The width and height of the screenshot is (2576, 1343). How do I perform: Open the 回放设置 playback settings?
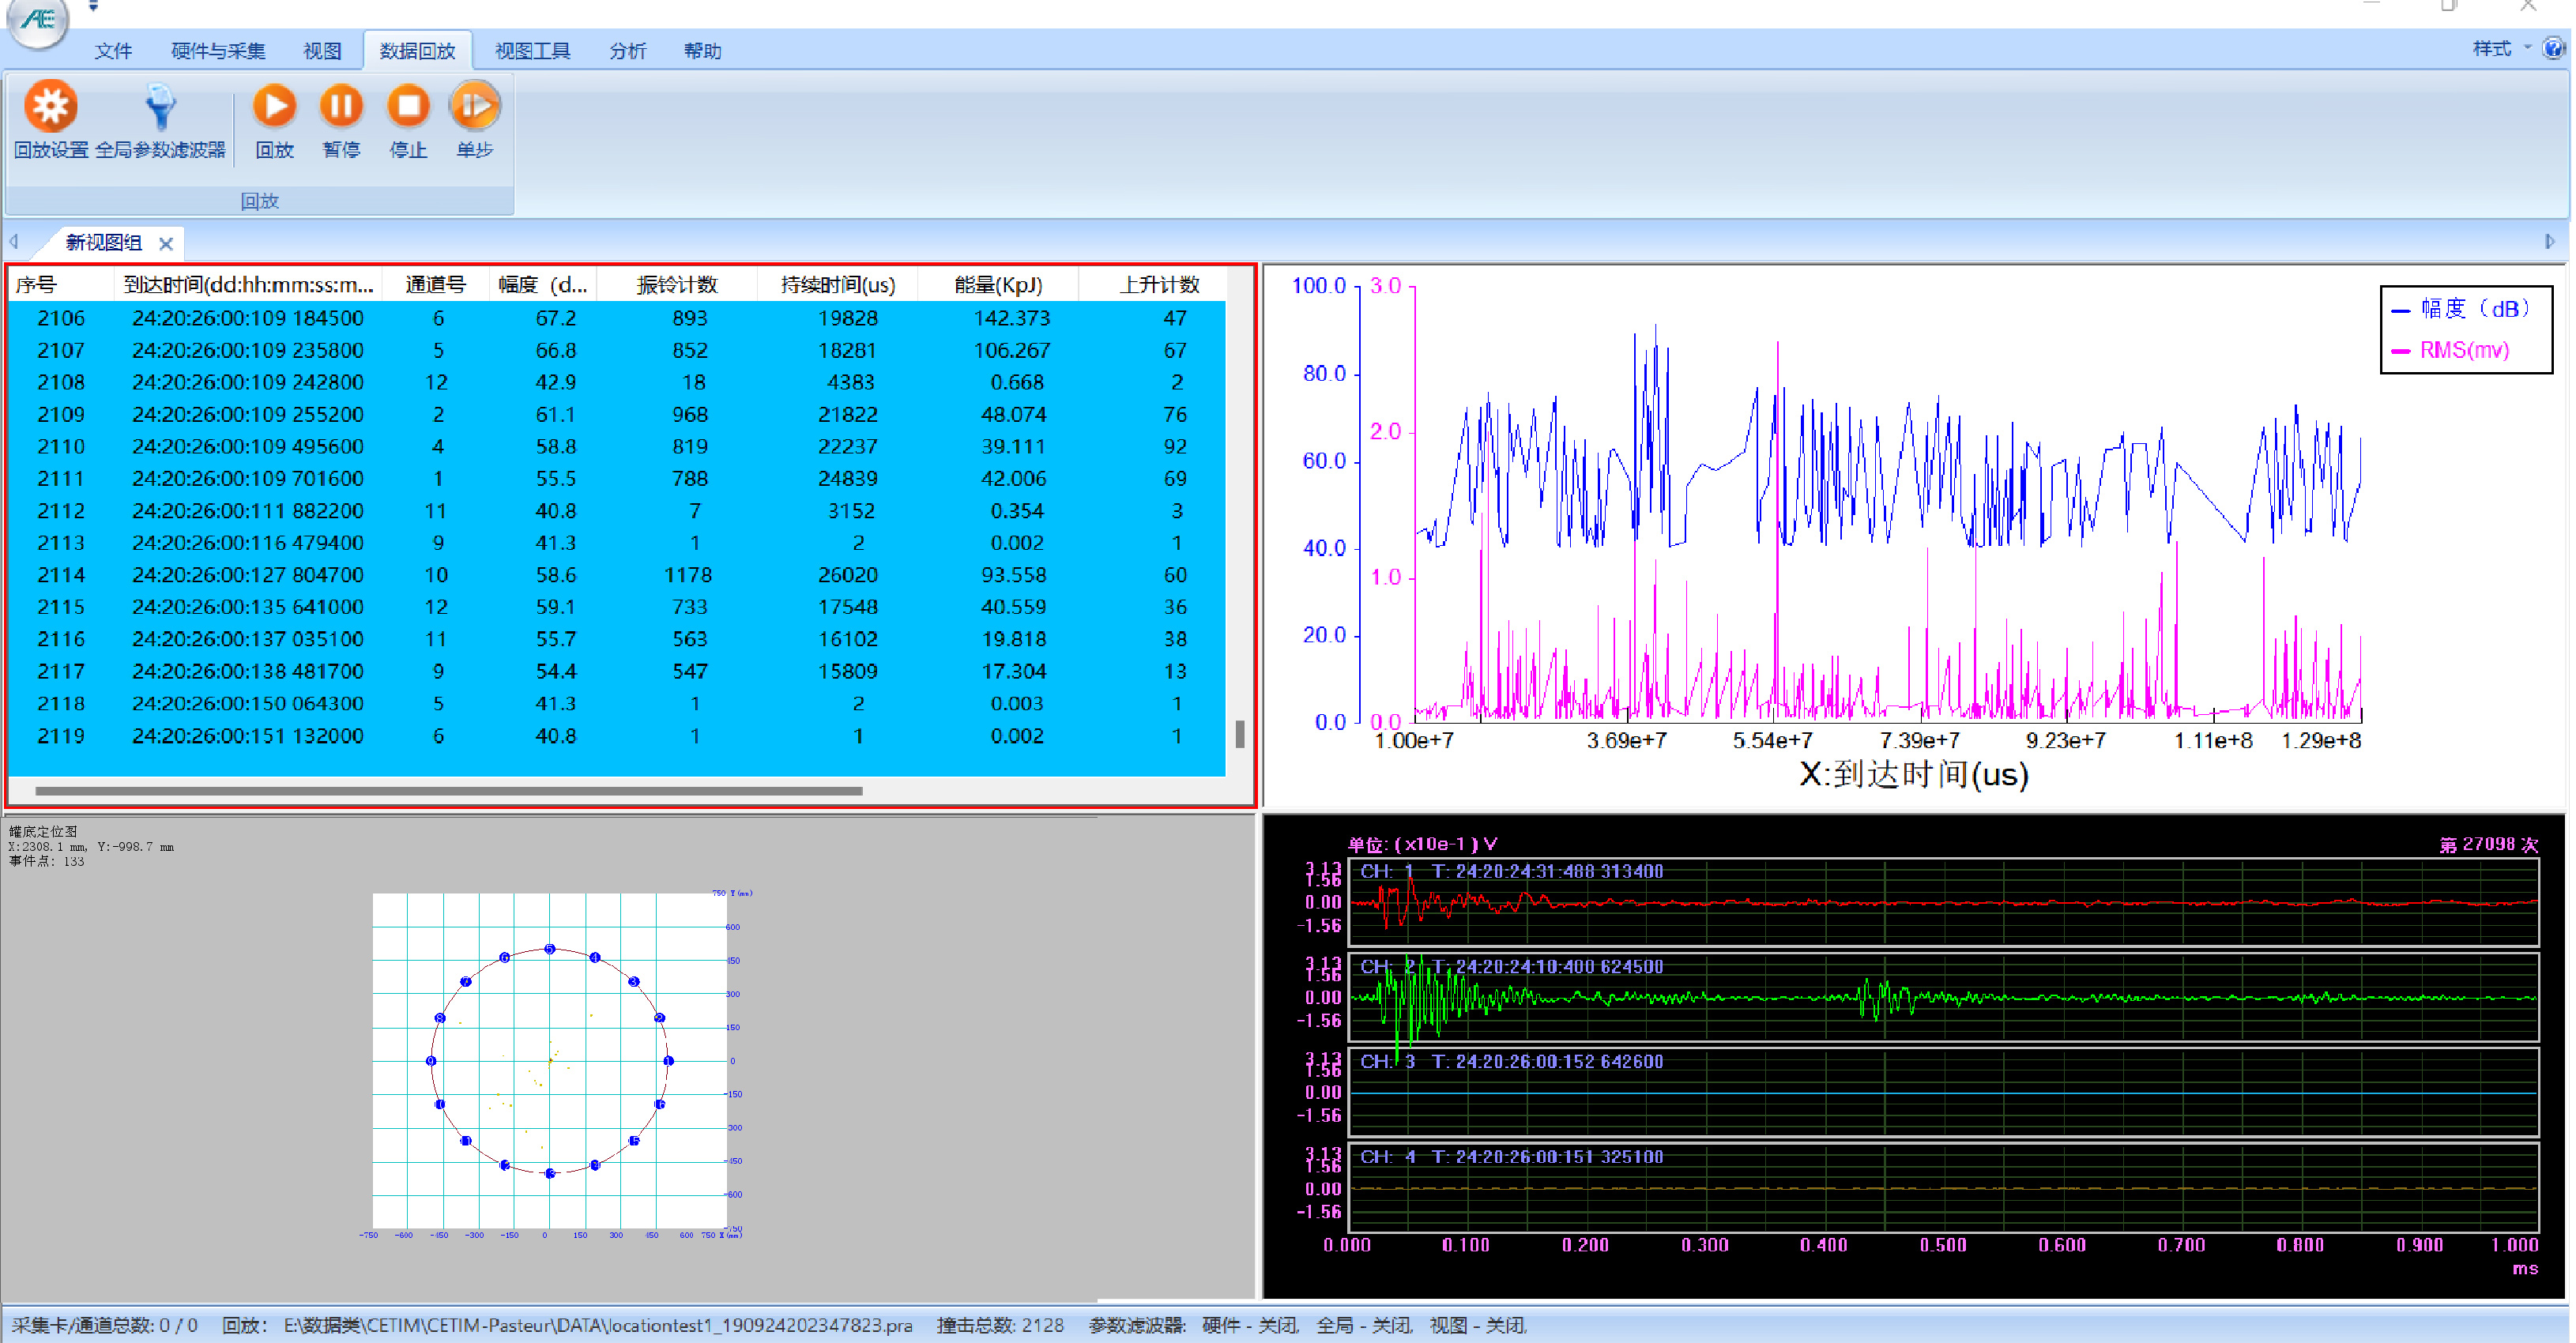50,120
